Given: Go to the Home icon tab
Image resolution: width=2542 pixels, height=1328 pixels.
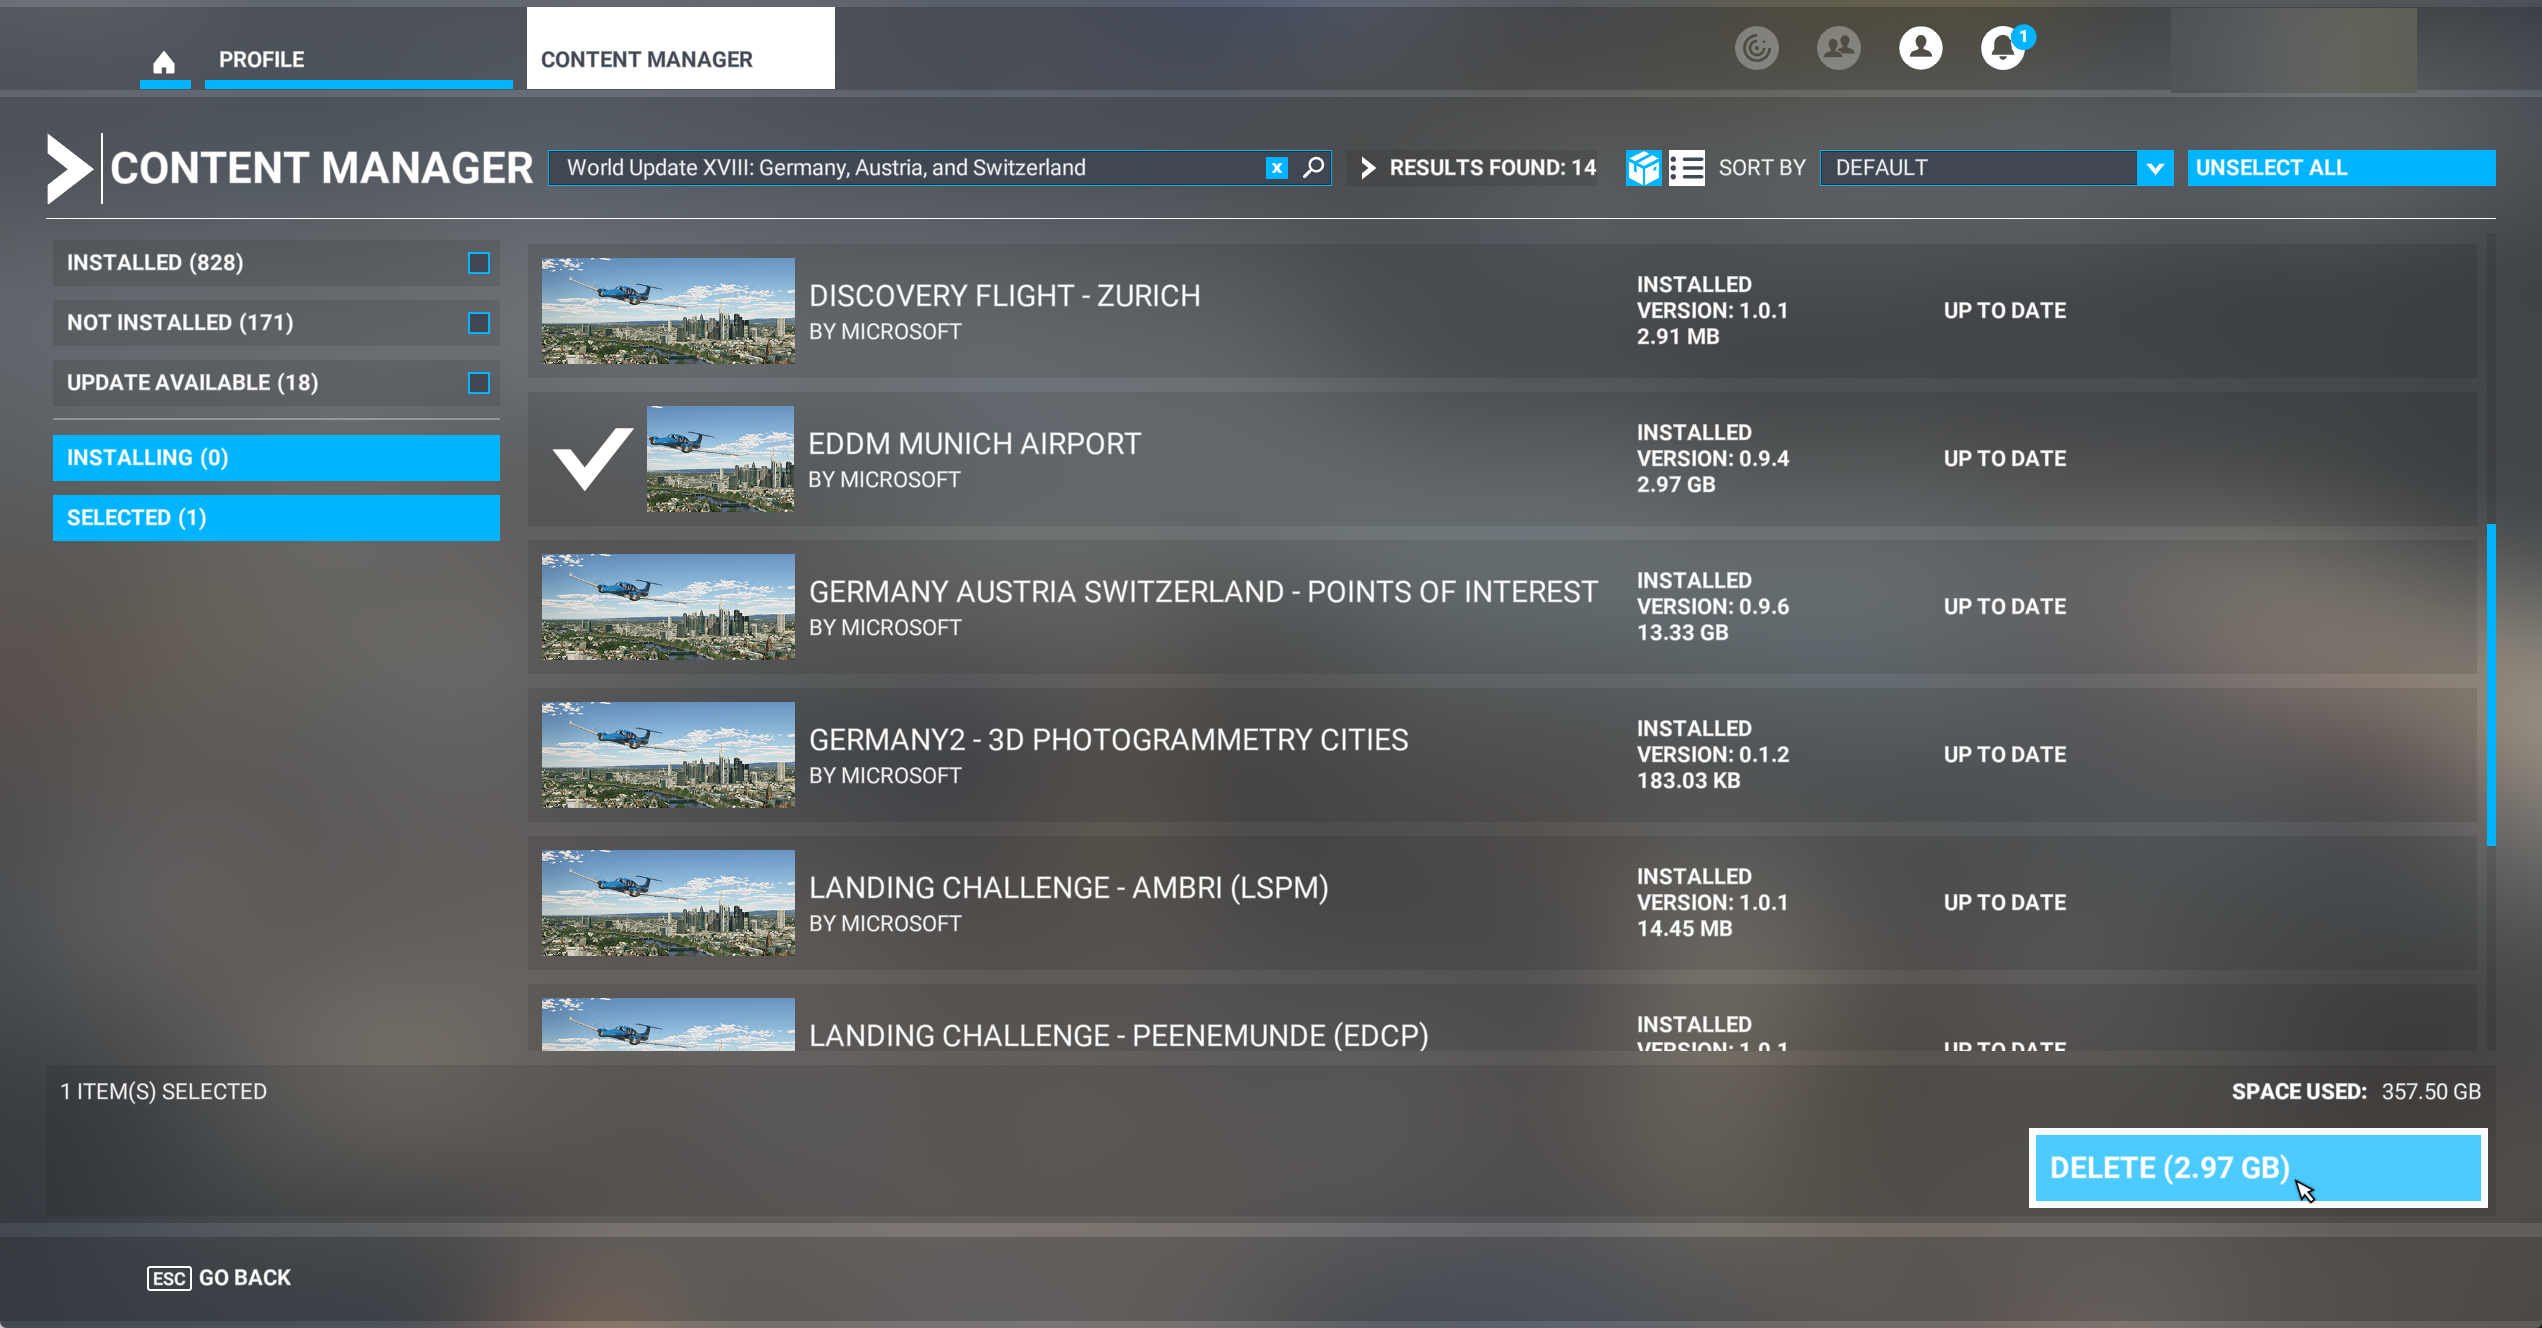Looking at the screenshot, I should click(x=164, y=61).
